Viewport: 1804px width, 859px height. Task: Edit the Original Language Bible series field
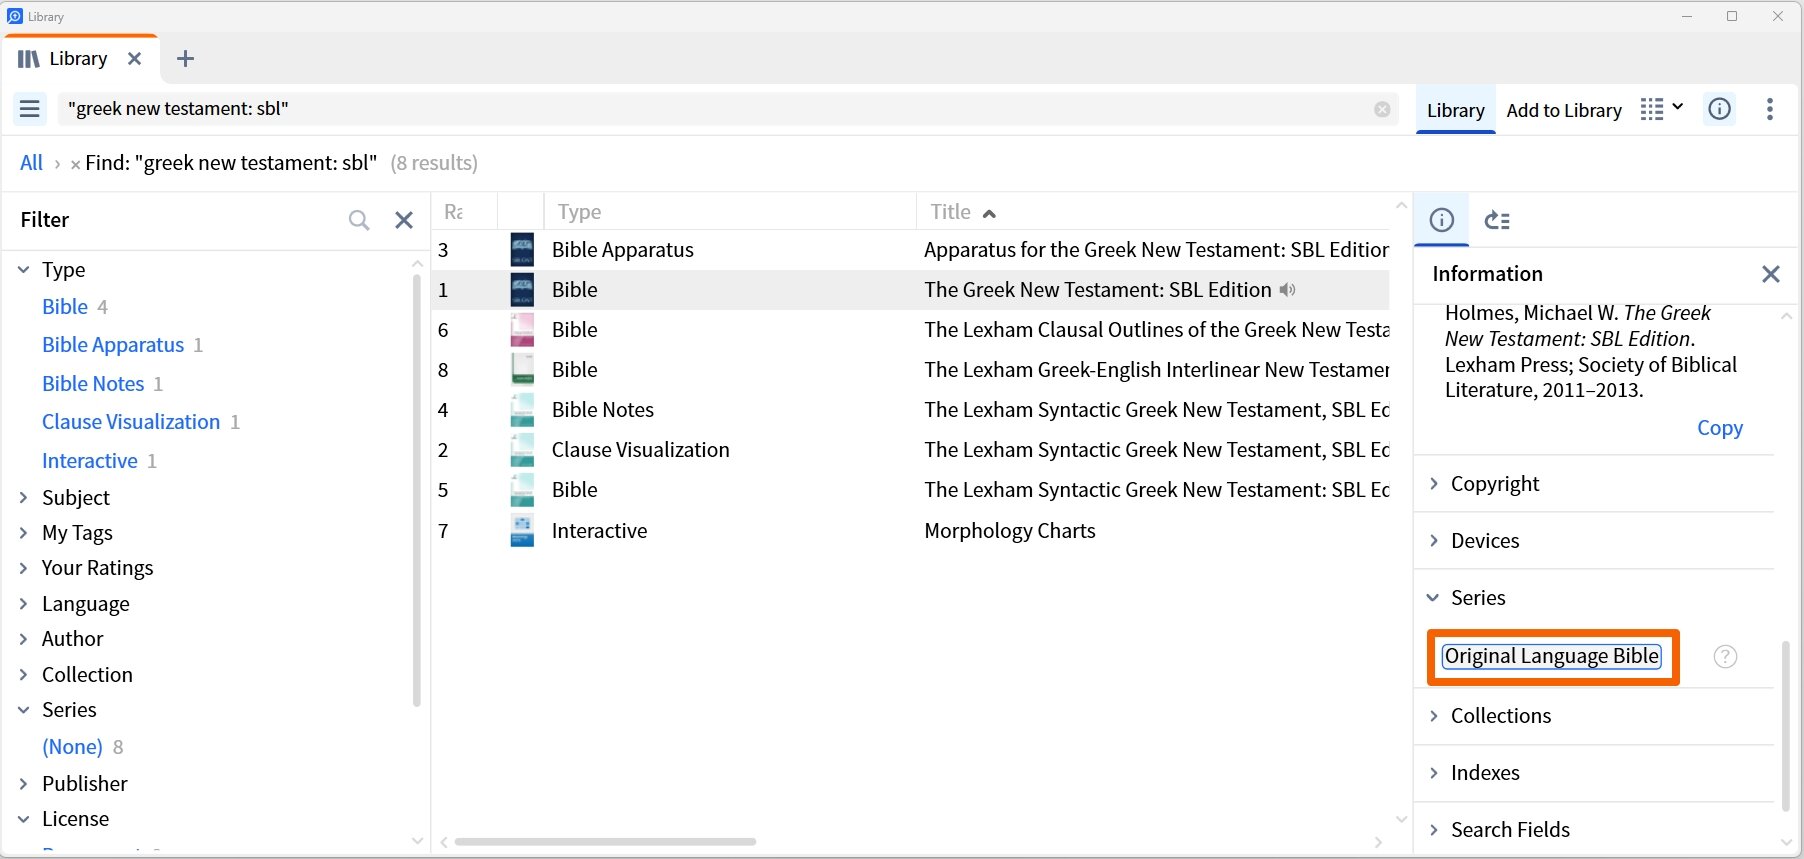(1552, 656)
